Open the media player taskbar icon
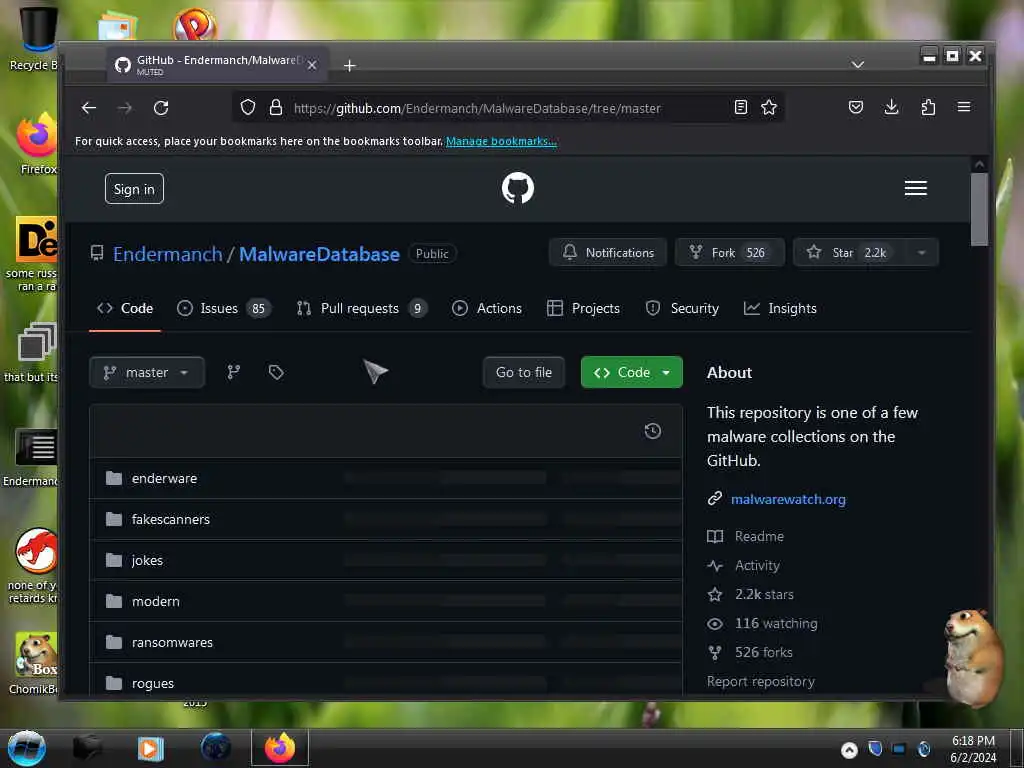Image resolution: width=1024 pixels, height=768 pixels. point(150,748)
